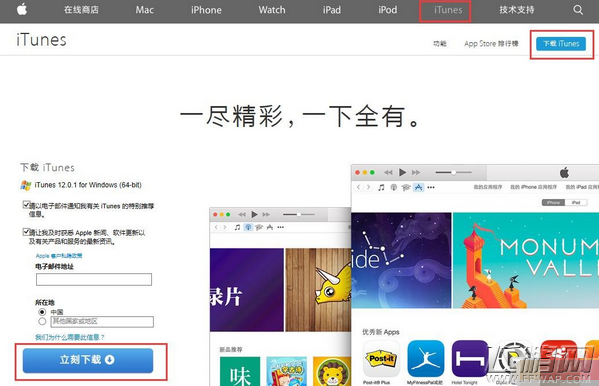
Task: Open the 我们为什么需要此信息 link
Action: click(70, 337)
